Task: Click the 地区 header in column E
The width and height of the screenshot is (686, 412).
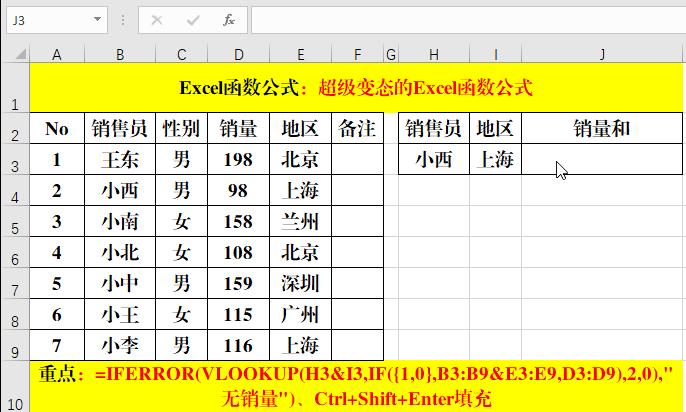Action: tap(301, 128)
